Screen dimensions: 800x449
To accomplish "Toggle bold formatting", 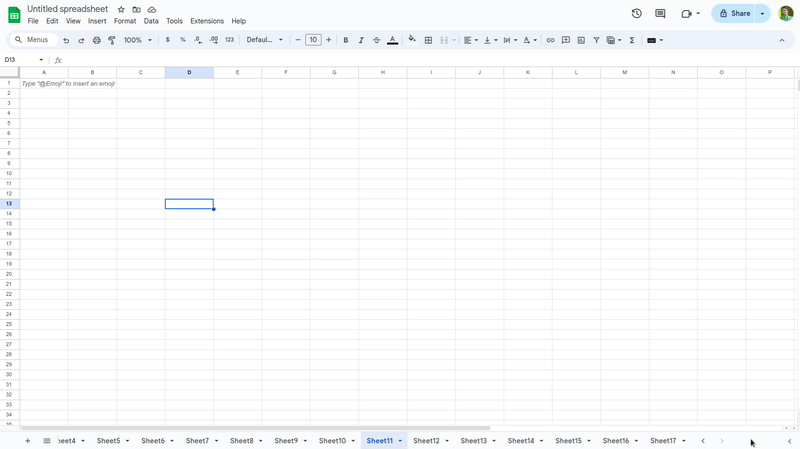I will [345, 40].
